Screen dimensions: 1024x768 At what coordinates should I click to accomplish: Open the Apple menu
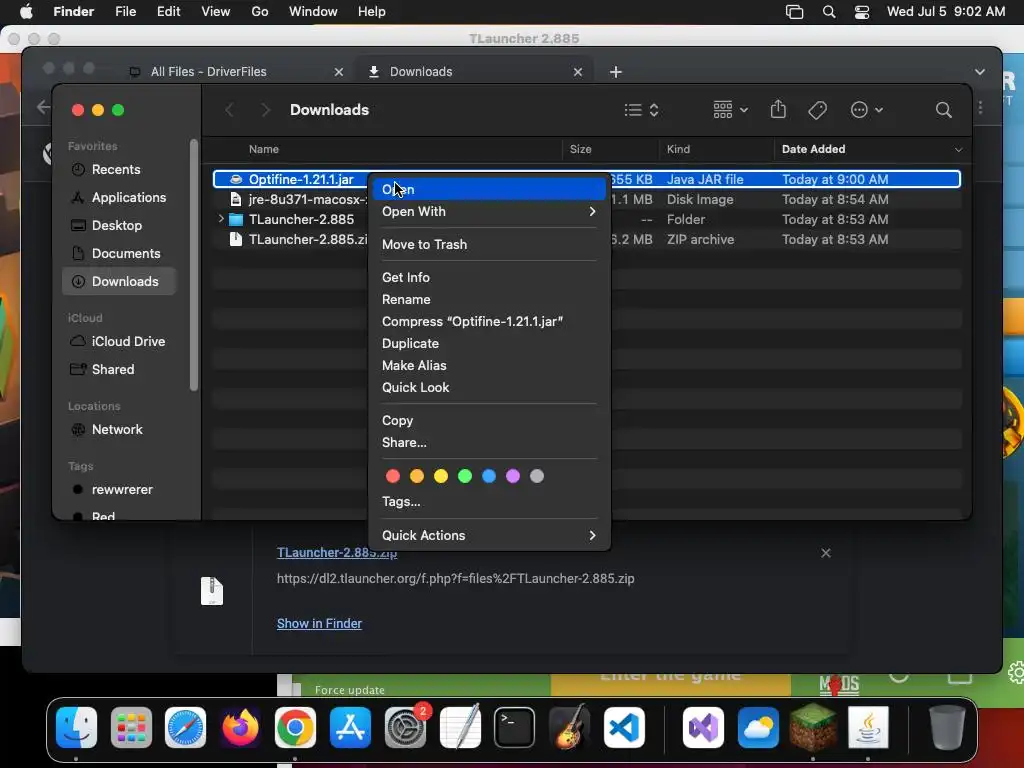coord(27,12)
